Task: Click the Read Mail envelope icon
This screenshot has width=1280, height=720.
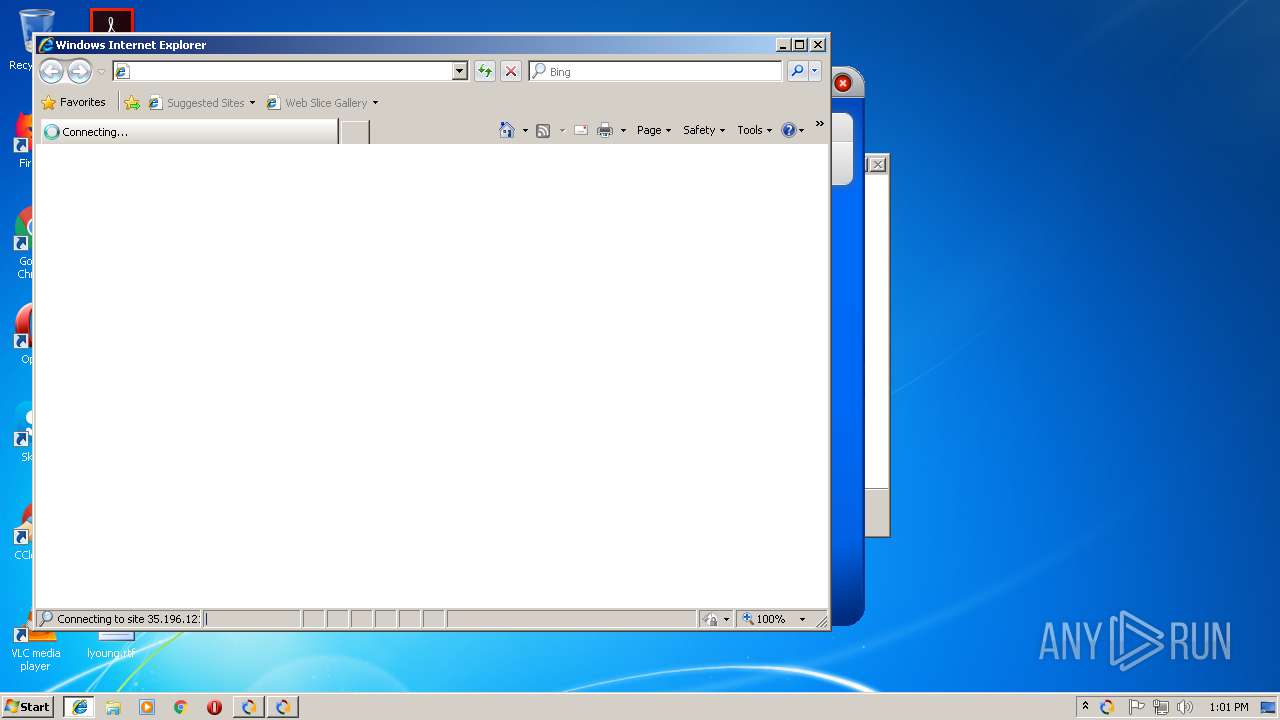Action: (x=581, y=130)
